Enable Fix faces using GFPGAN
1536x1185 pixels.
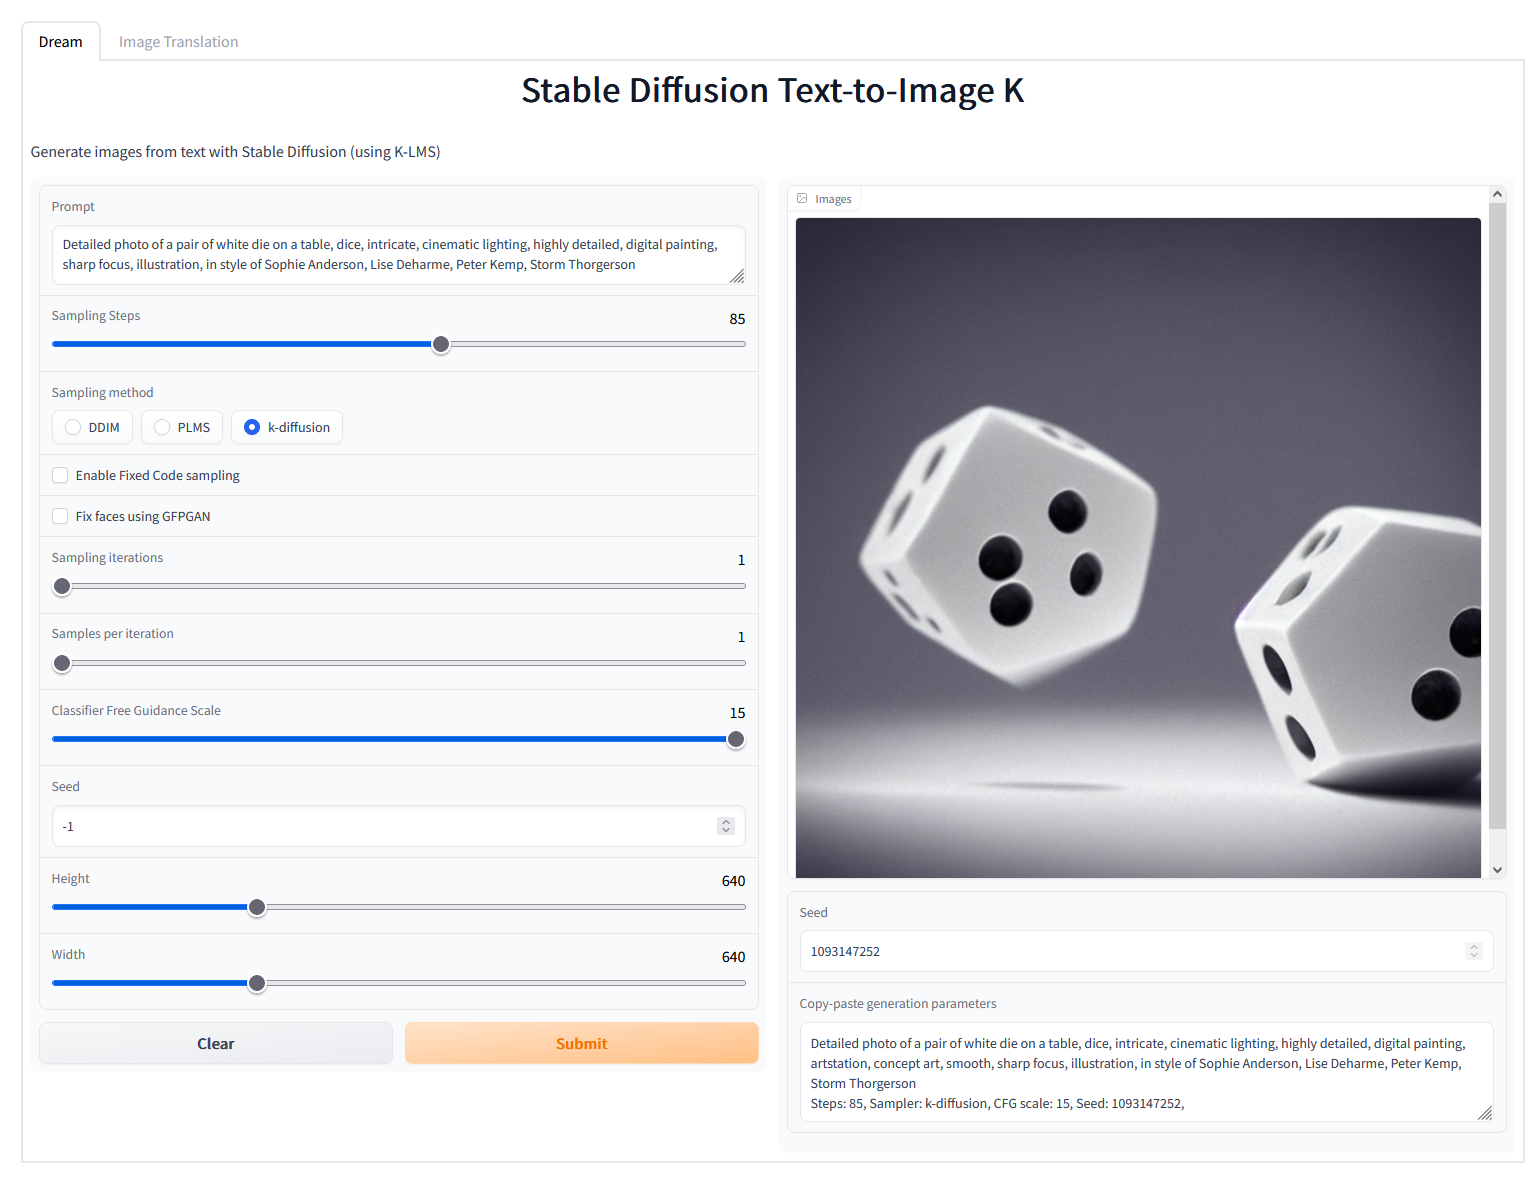[60, 516]
